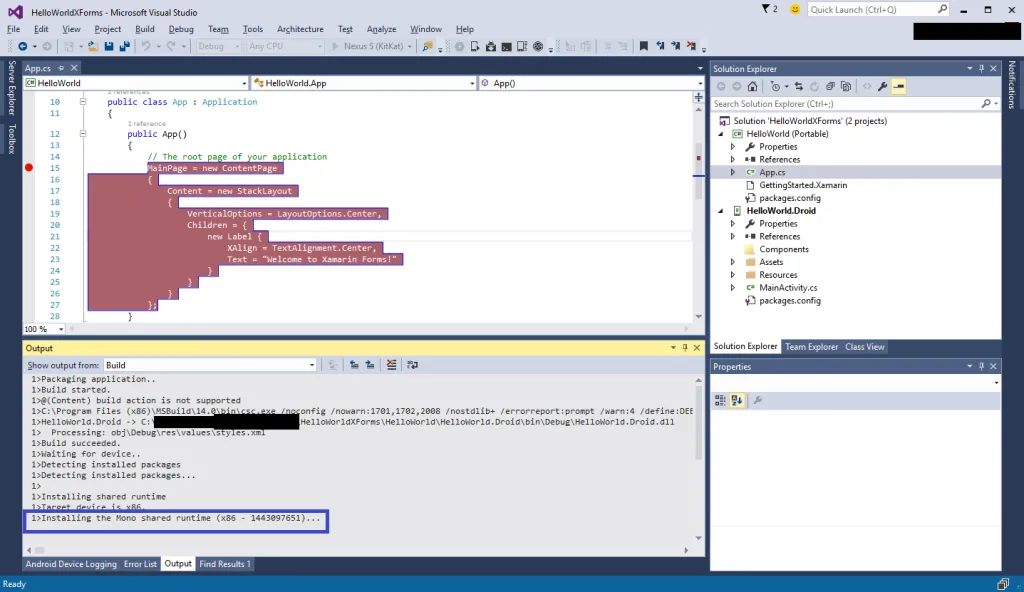1024x592 pixels.
Task: Toggle auto-hide pin on Solution Explorer
Action: 982,69
